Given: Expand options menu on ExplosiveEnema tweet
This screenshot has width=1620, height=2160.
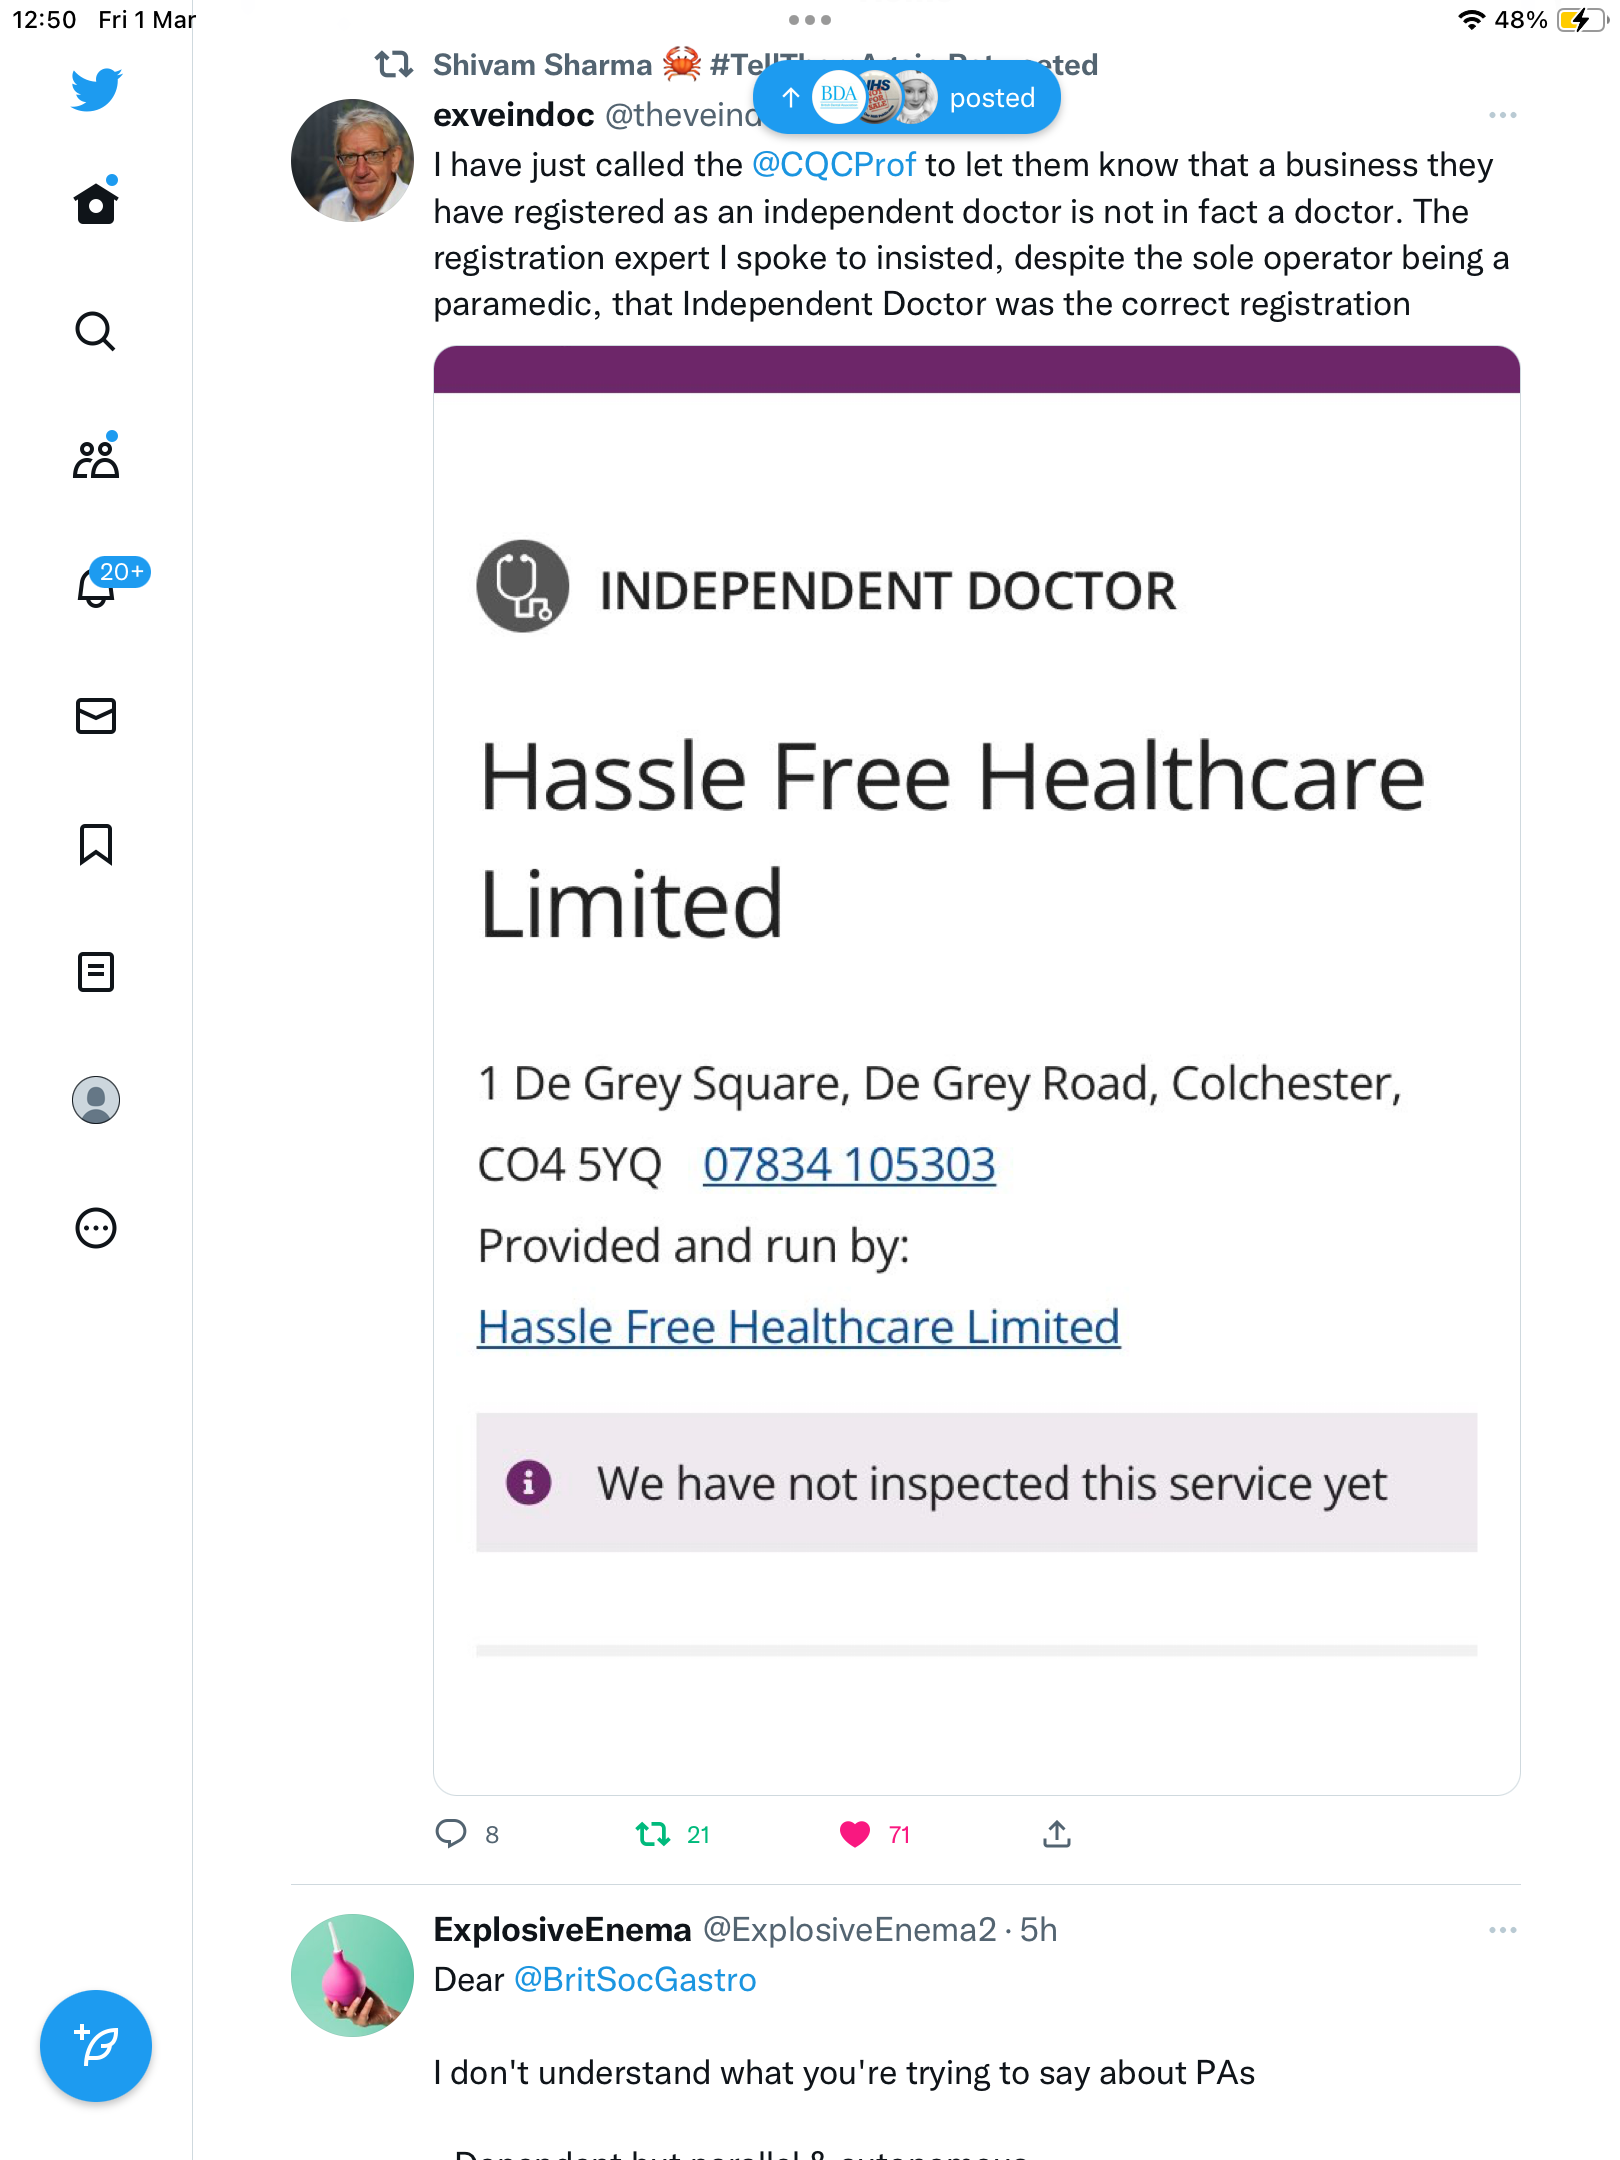Looking at the screenshot, I should coord(1502,1930).
